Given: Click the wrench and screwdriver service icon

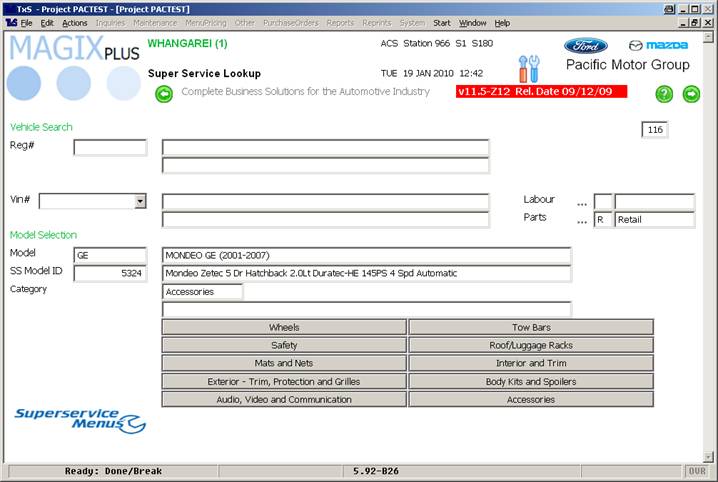Looking at the screenshot, I should tap(528, 69).
